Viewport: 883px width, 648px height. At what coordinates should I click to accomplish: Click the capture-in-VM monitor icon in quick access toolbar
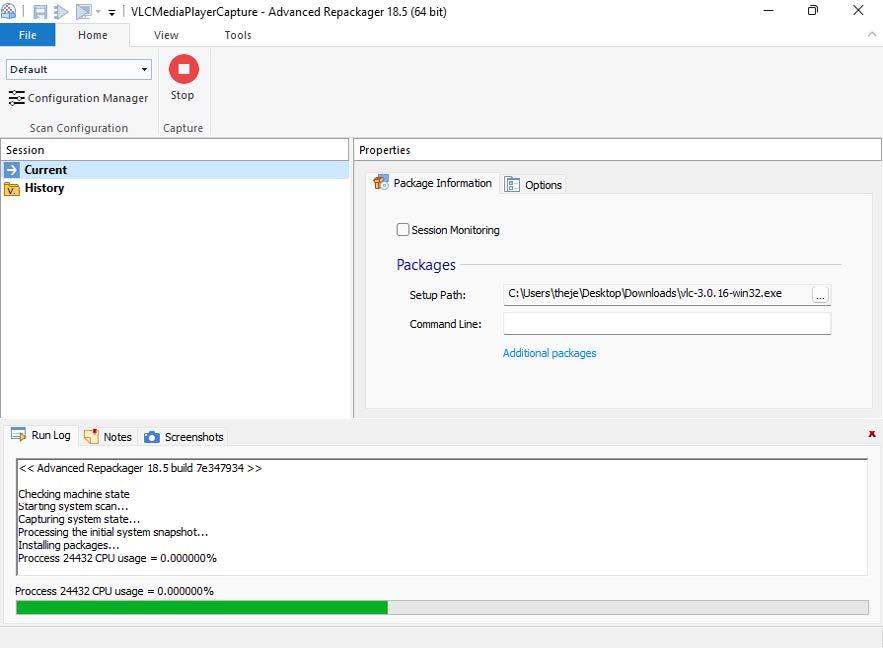pos(83,11)
